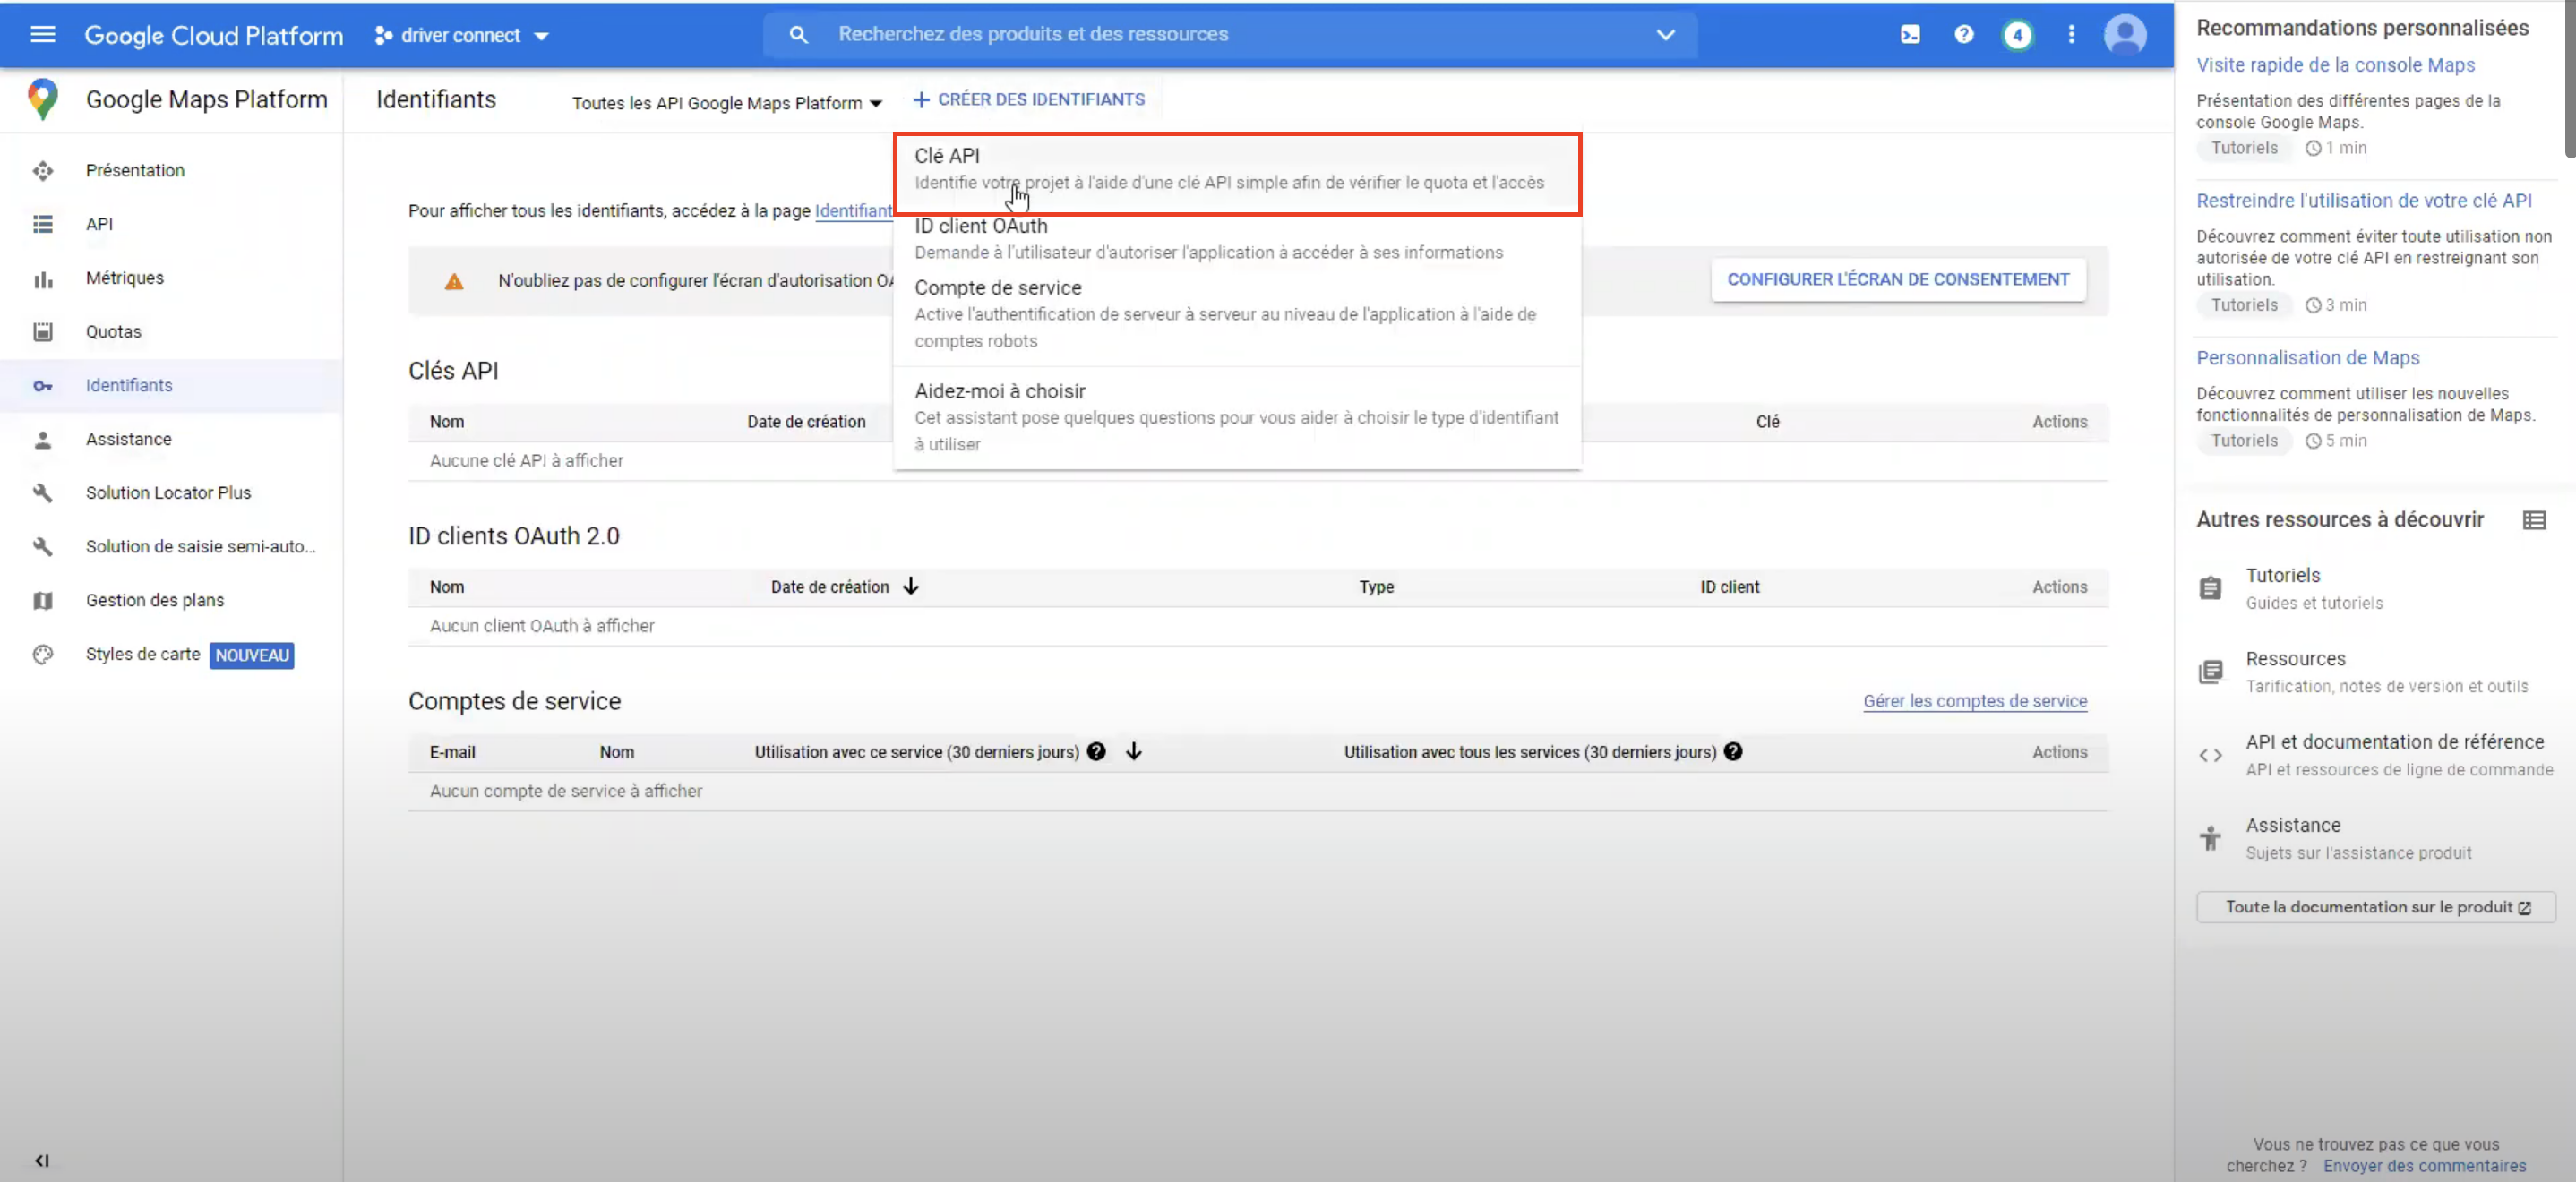Open the hamburger navigation menu
The image size is (2576, 1182).
(x=42, y=35)
